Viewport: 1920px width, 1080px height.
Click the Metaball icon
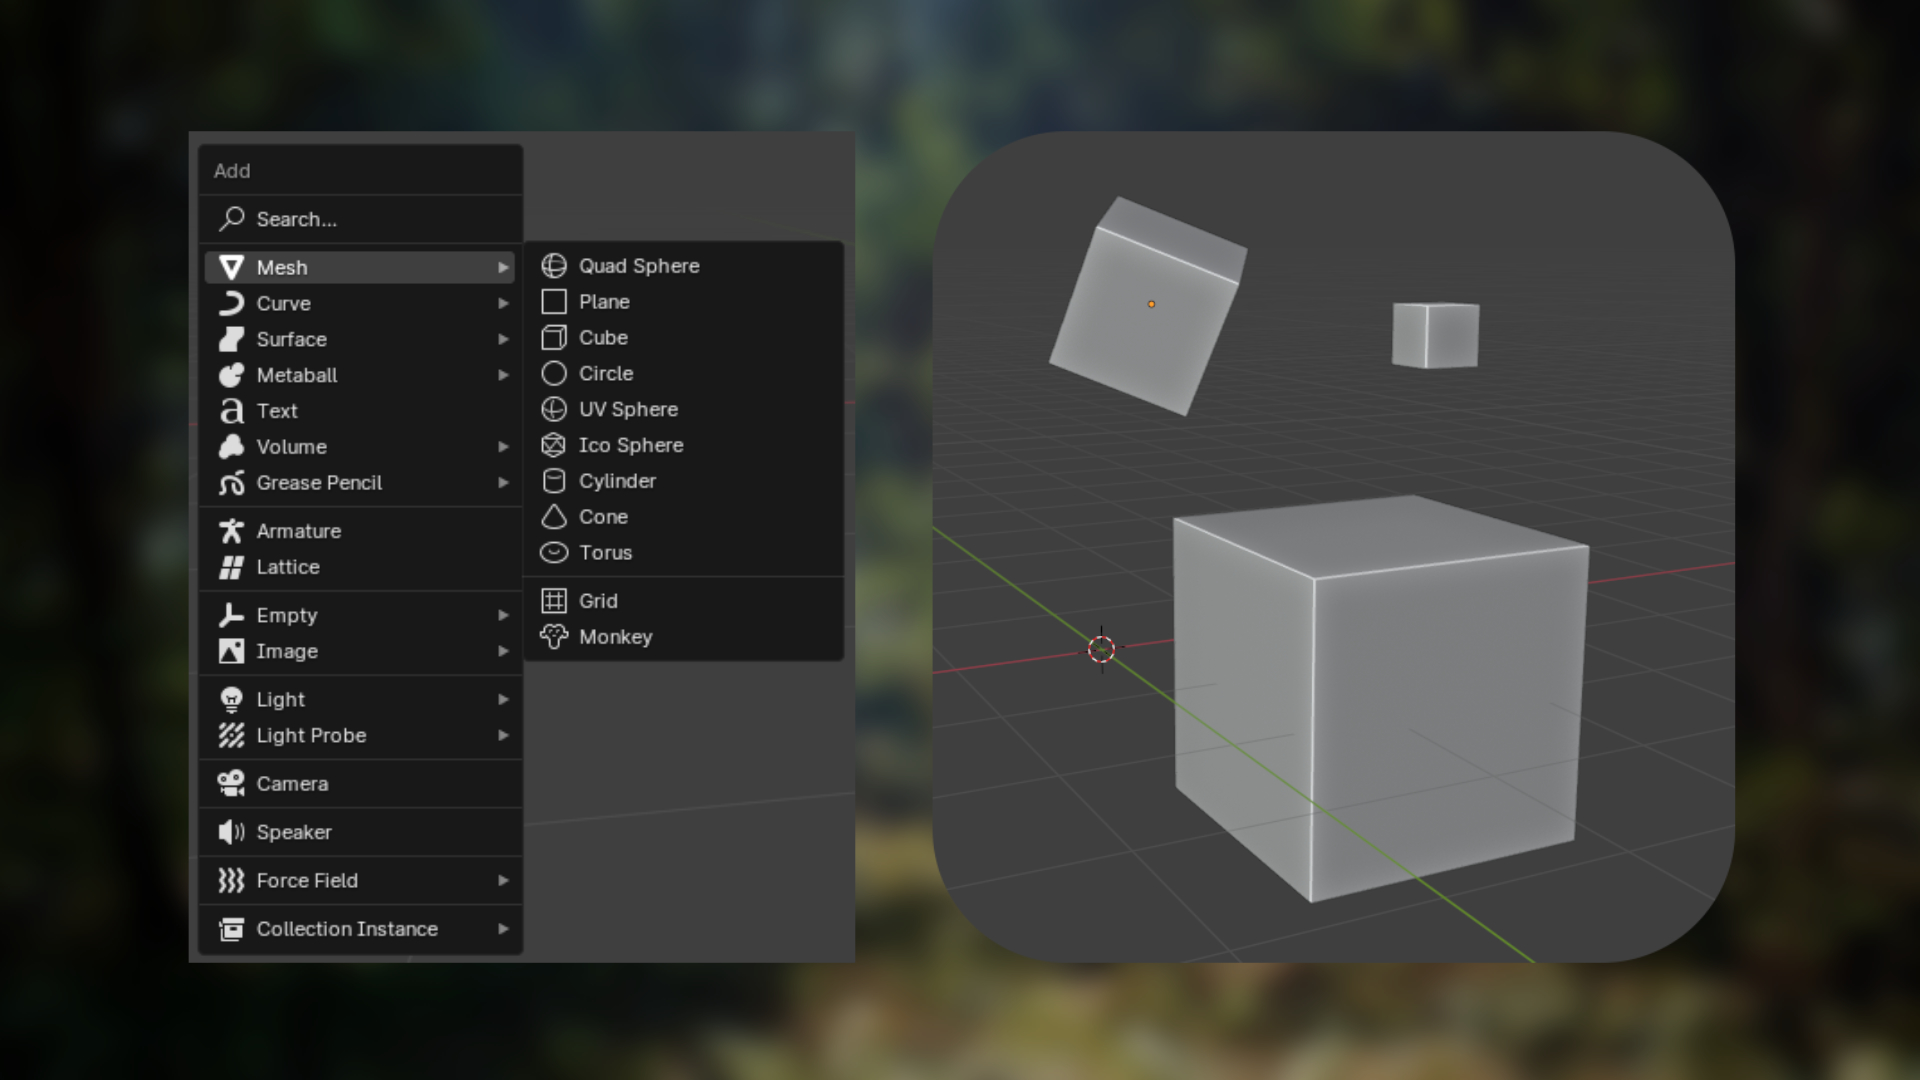pos(231,375)
